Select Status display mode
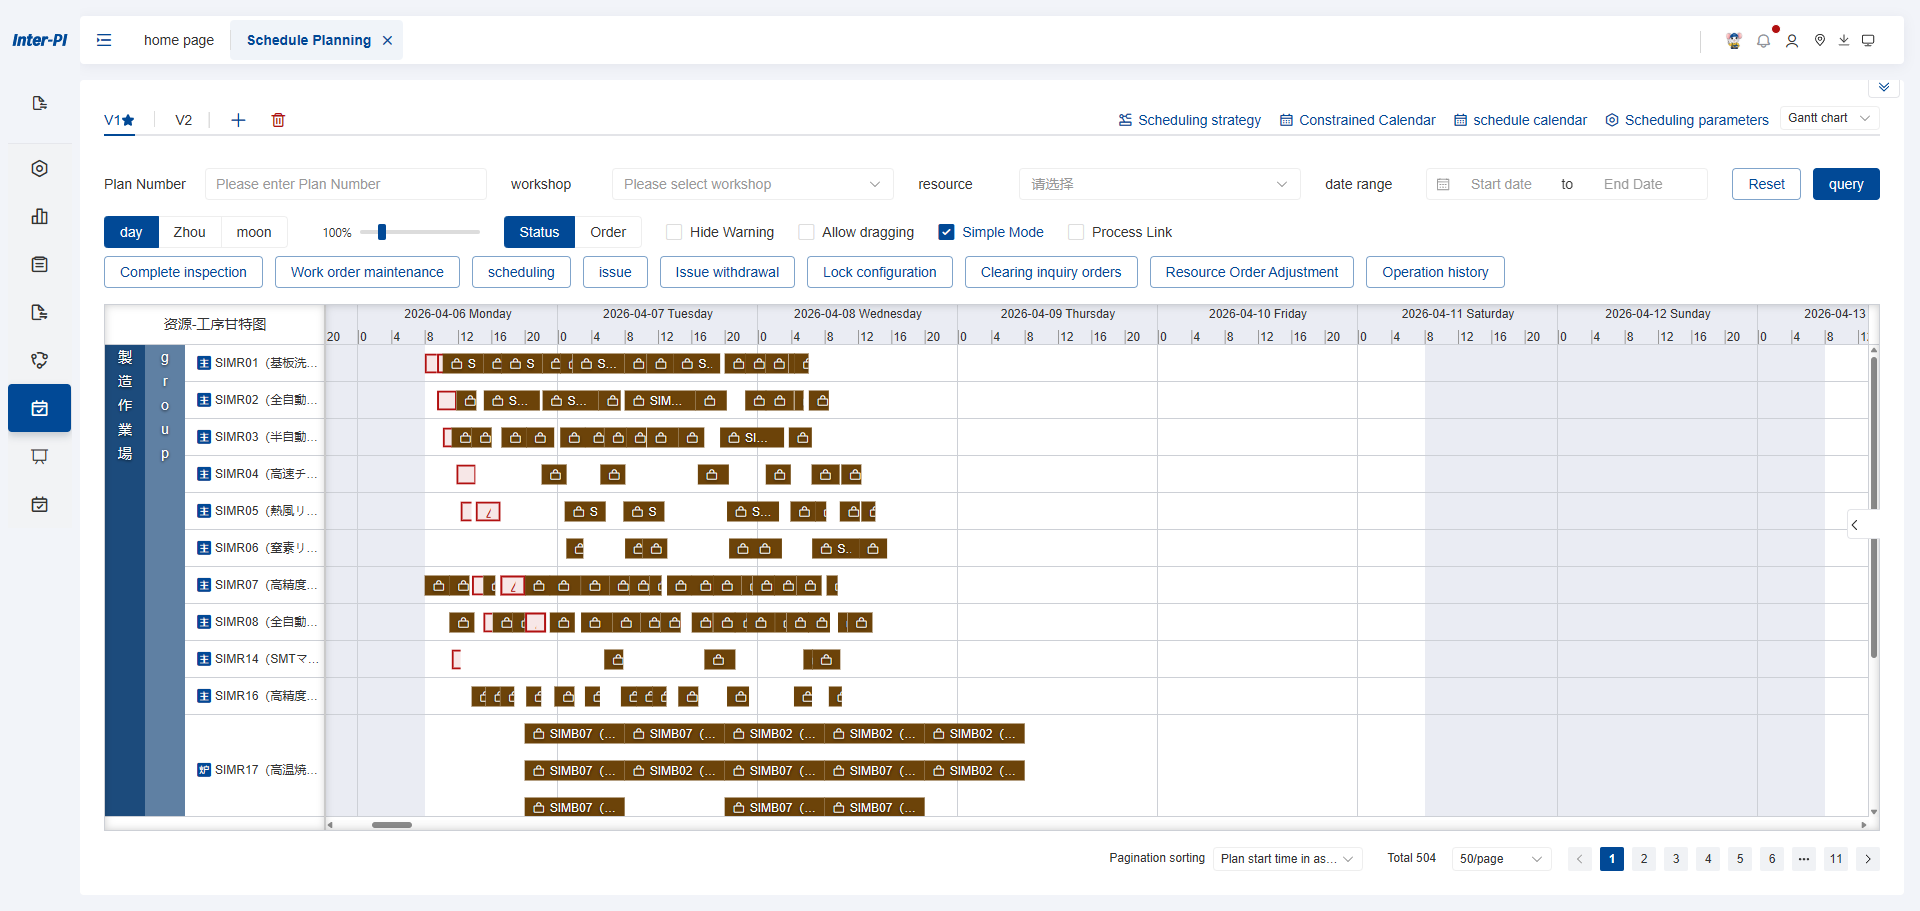Image resolution: width=1920 pixels, height=911 pixels. tap(539, 232)
